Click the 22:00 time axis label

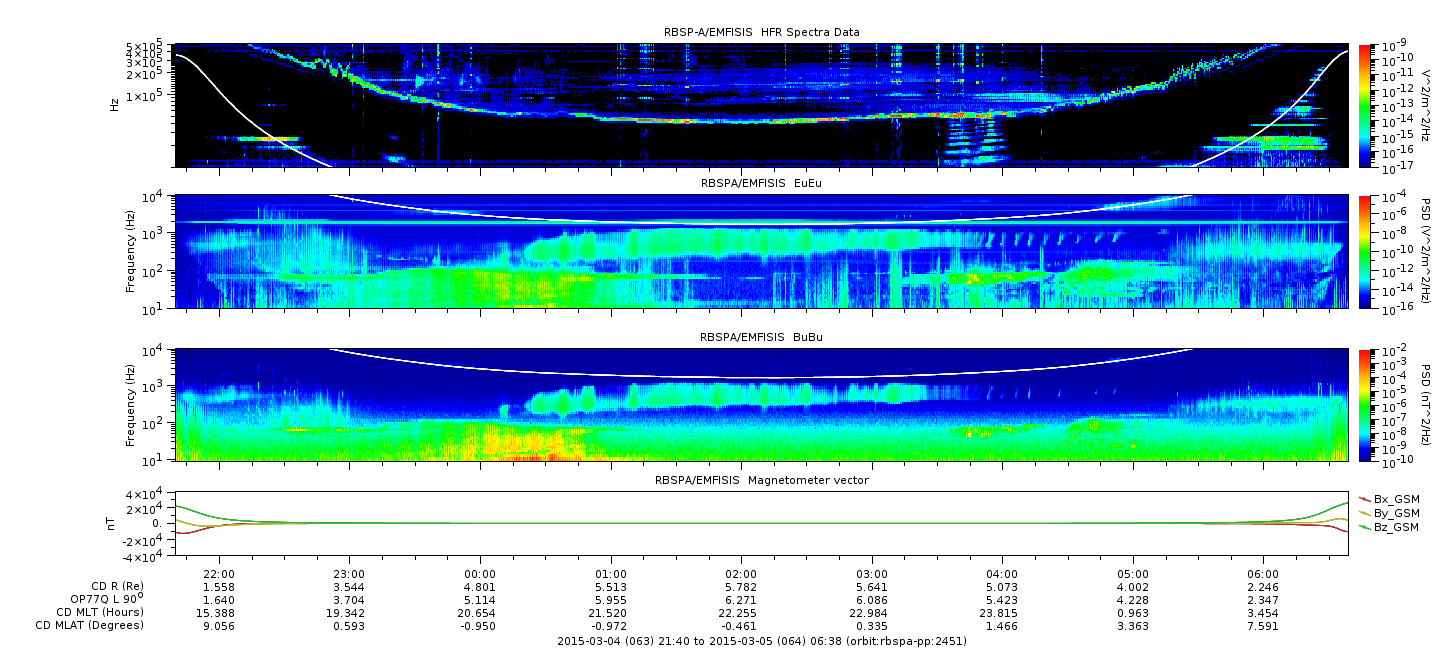[219, 573]
